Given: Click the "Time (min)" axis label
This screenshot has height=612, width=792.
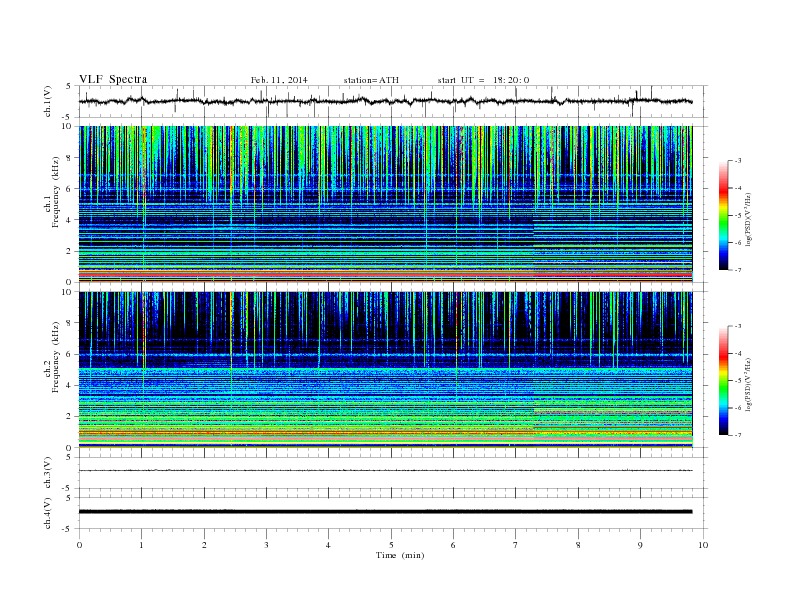Looking at the screenshot, I should pyautogui.click(x=400, y=555).
